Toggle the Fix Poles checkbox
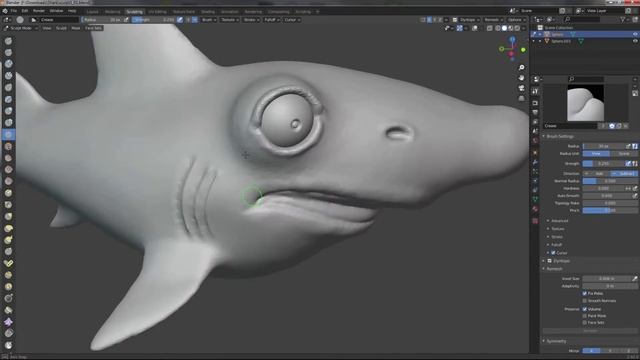Screen dimensions: 640x360 click(x=584, y=293)
